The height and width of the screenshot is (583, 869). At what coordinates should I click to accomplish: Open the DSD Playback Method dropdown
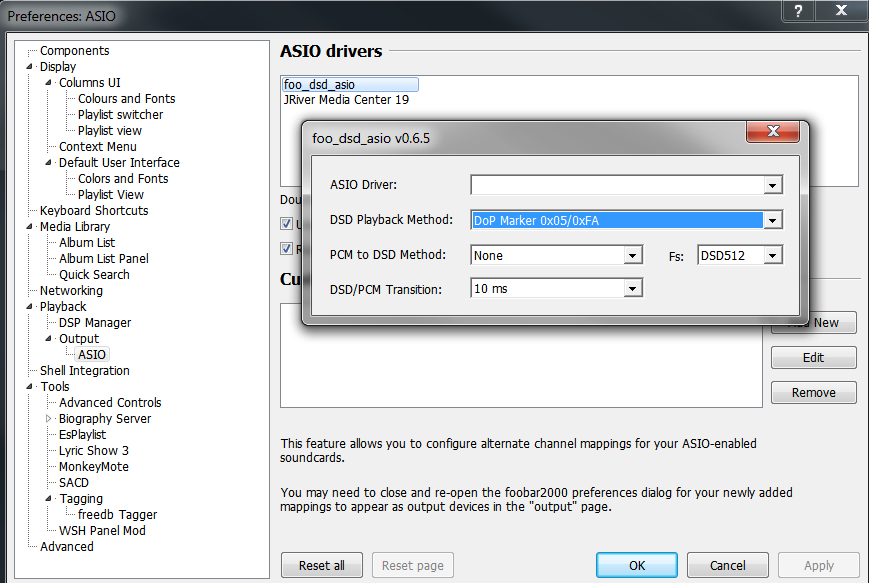772,221
